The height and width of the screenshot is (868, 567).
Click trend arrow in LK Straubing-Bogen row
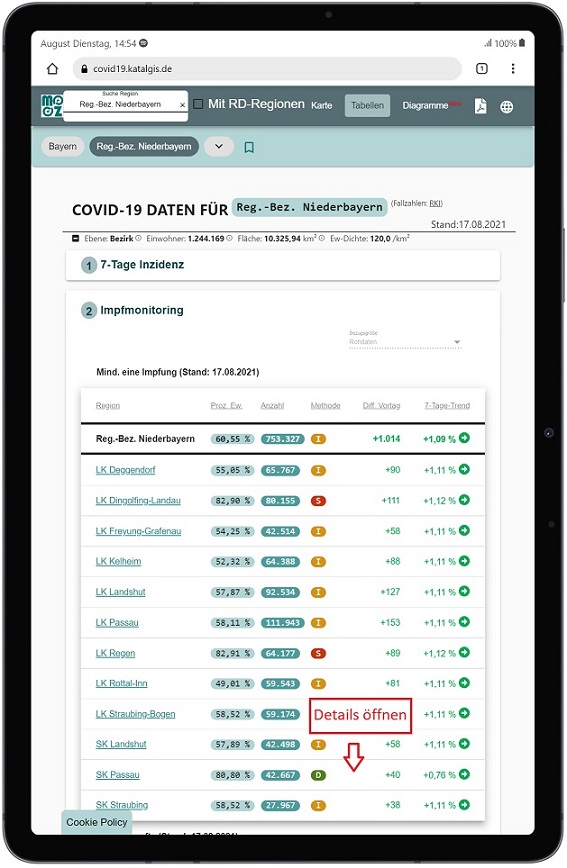coord(464,714)
